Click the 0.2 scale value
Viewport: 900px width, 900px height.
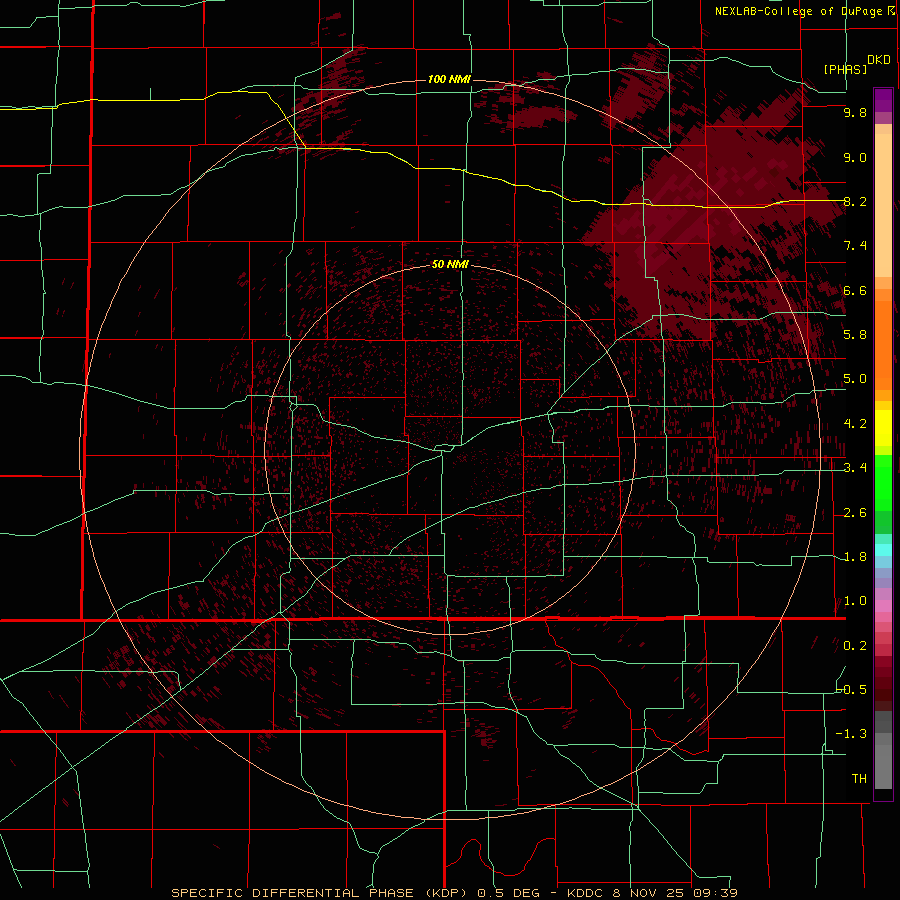point(855,646)
